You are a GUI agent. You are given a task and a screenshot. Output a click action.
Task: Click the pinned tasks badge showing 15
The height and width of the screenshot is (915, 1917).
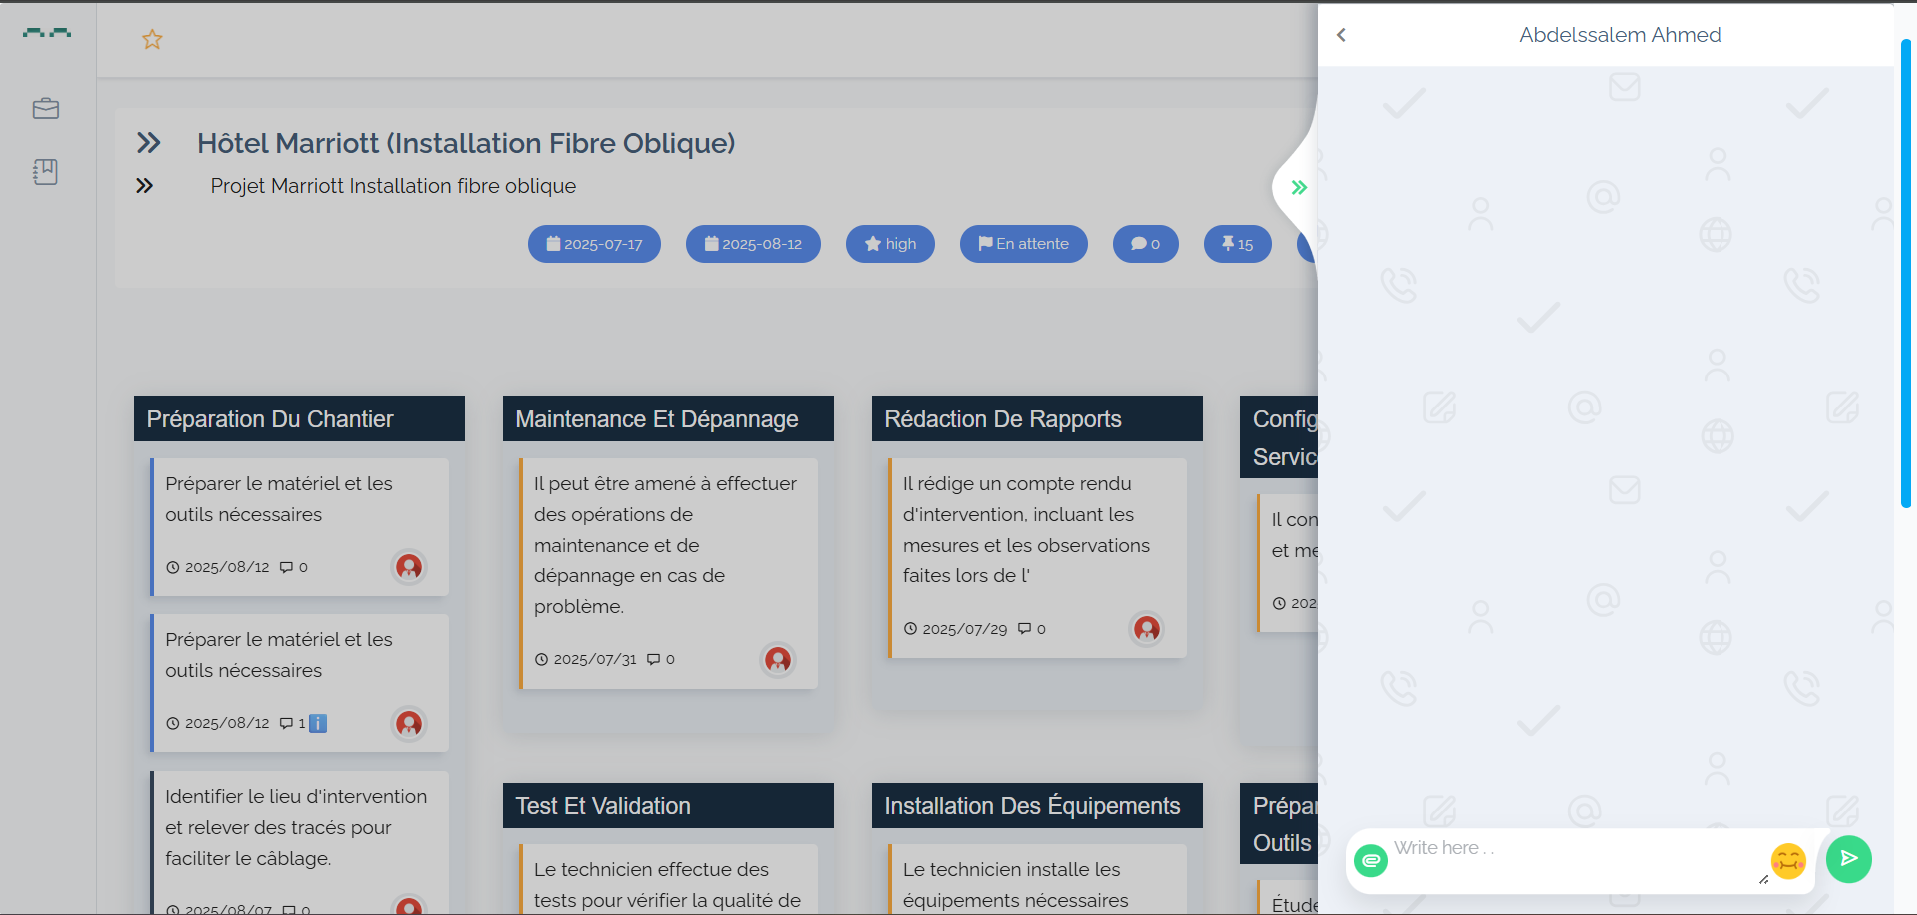pos(1237,244)
